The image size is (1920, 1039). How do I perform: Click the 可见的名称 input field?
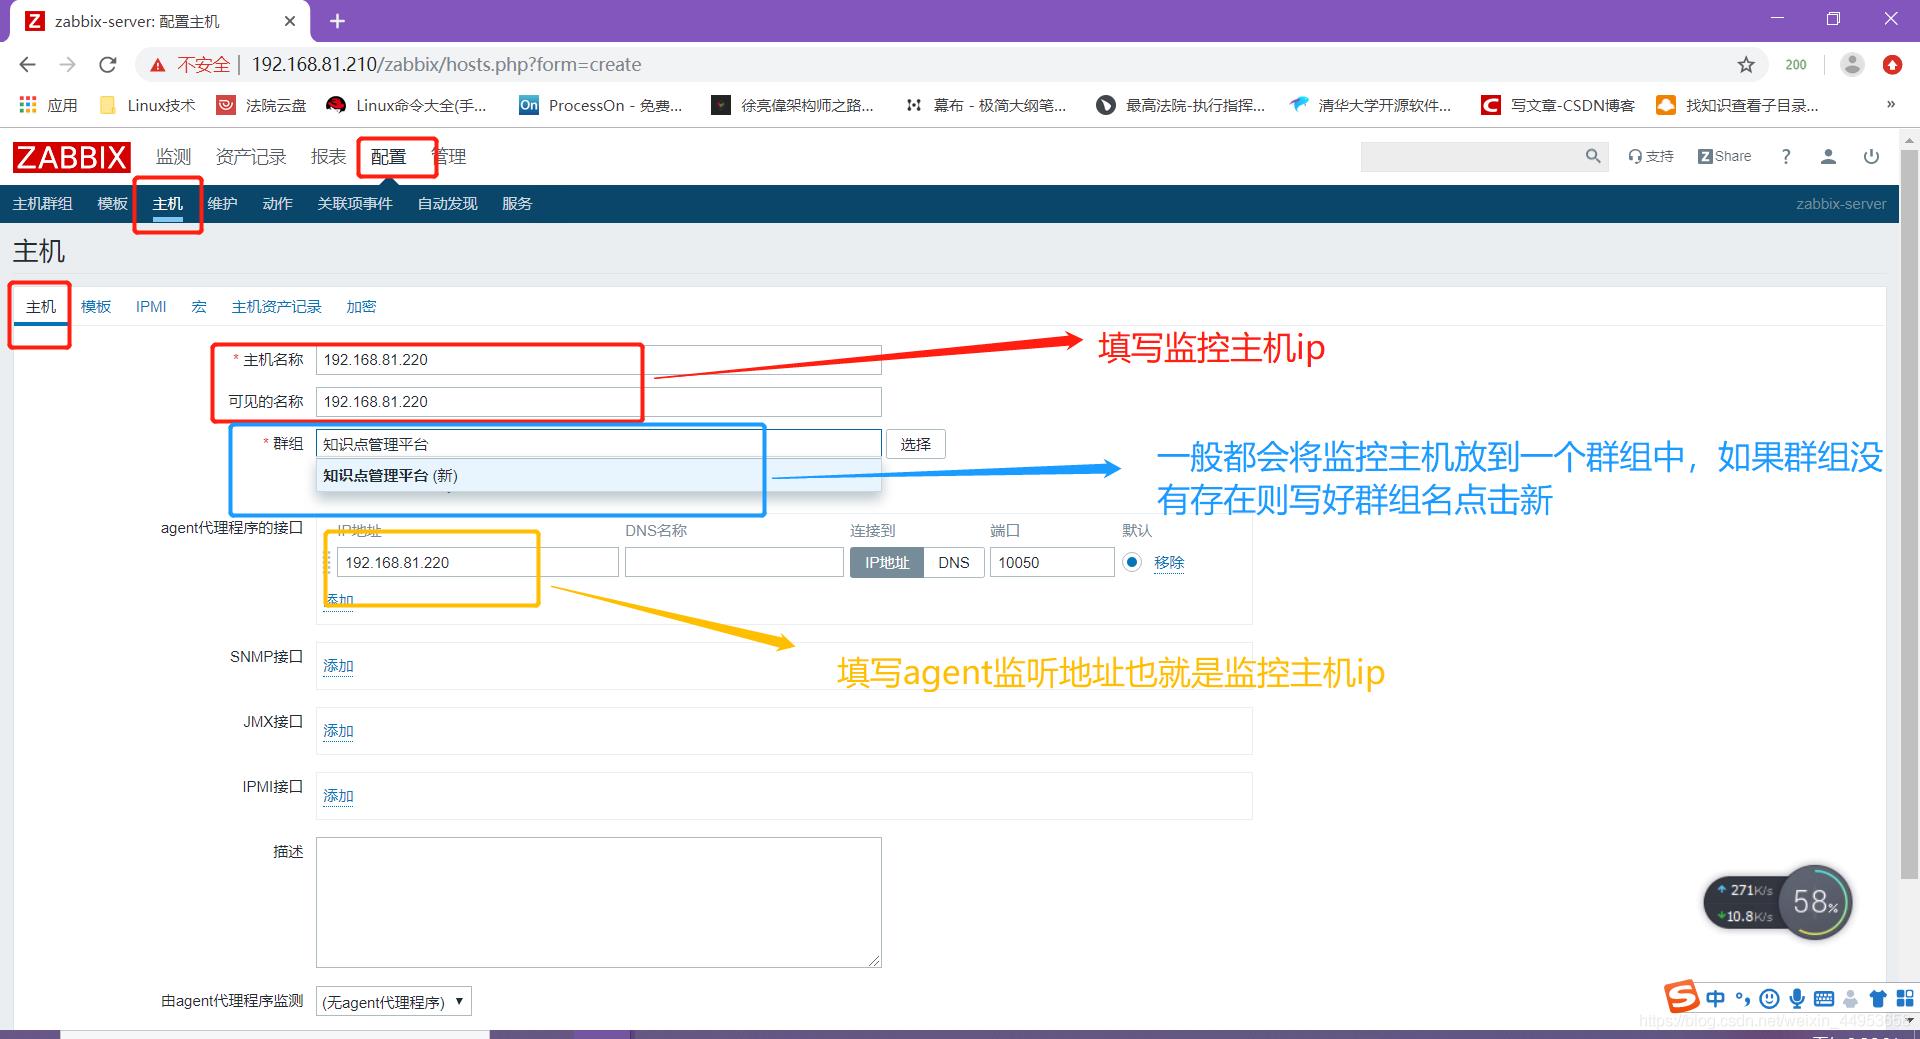click(x=598, y=402)
